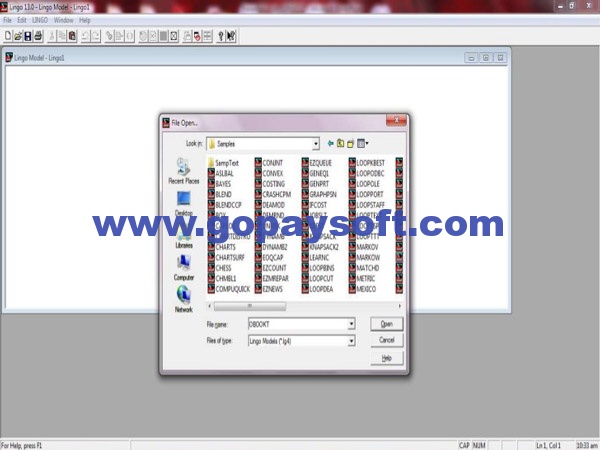Click the Open file toolbar icon

tap(18, 36)
